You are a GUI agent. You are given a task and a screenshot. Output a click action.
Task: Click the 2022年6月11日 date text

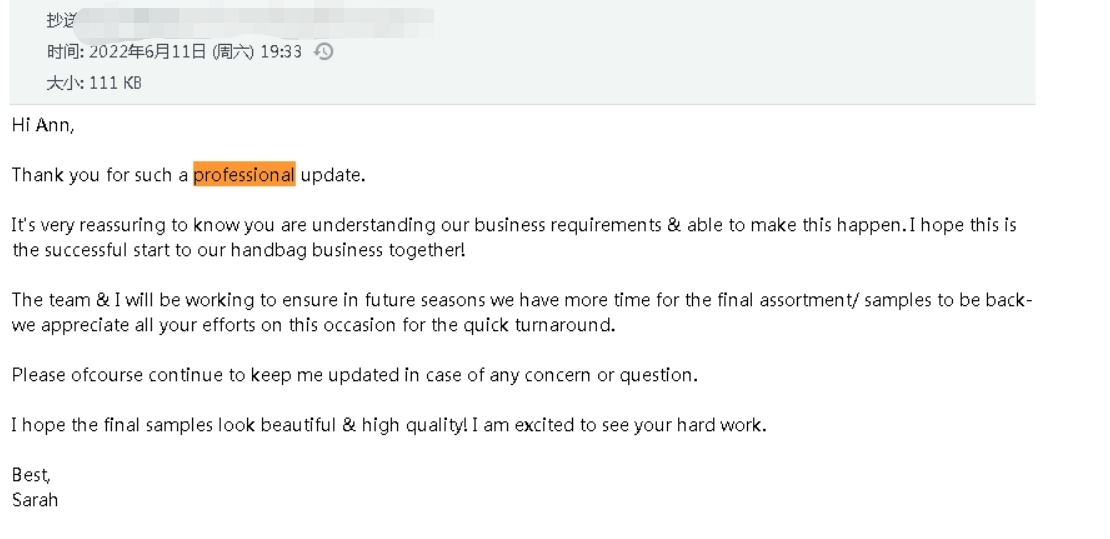click(x=148, y=52)
